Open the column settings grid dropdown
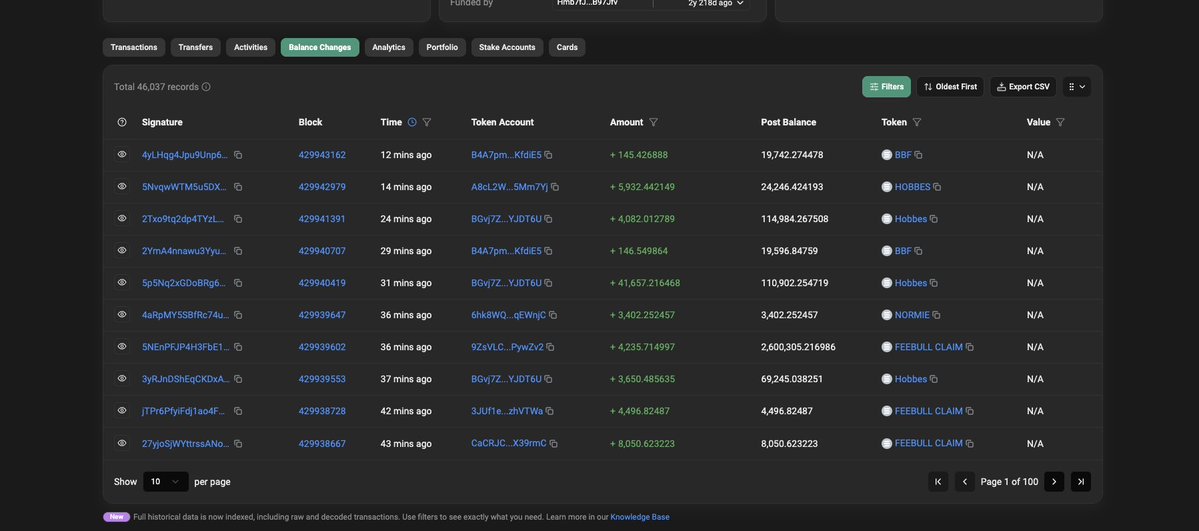This screenshot has height=531, width=1199. (1077, 87)
